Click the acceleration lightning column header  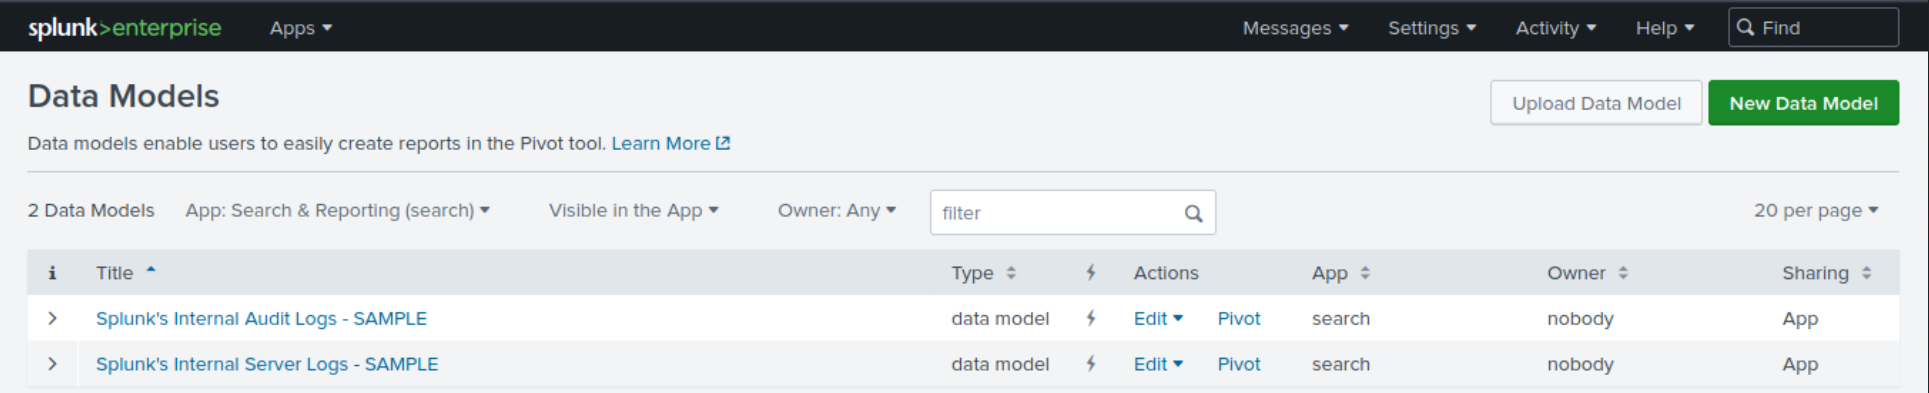click(x=1091, y=272)
